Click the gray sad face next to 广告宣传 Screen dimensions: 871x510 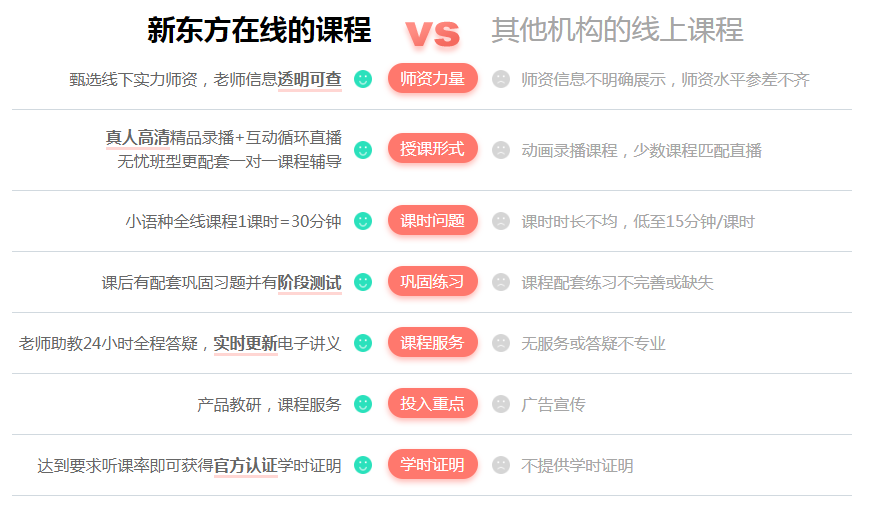pyautogui.click(x=501, y=404)
